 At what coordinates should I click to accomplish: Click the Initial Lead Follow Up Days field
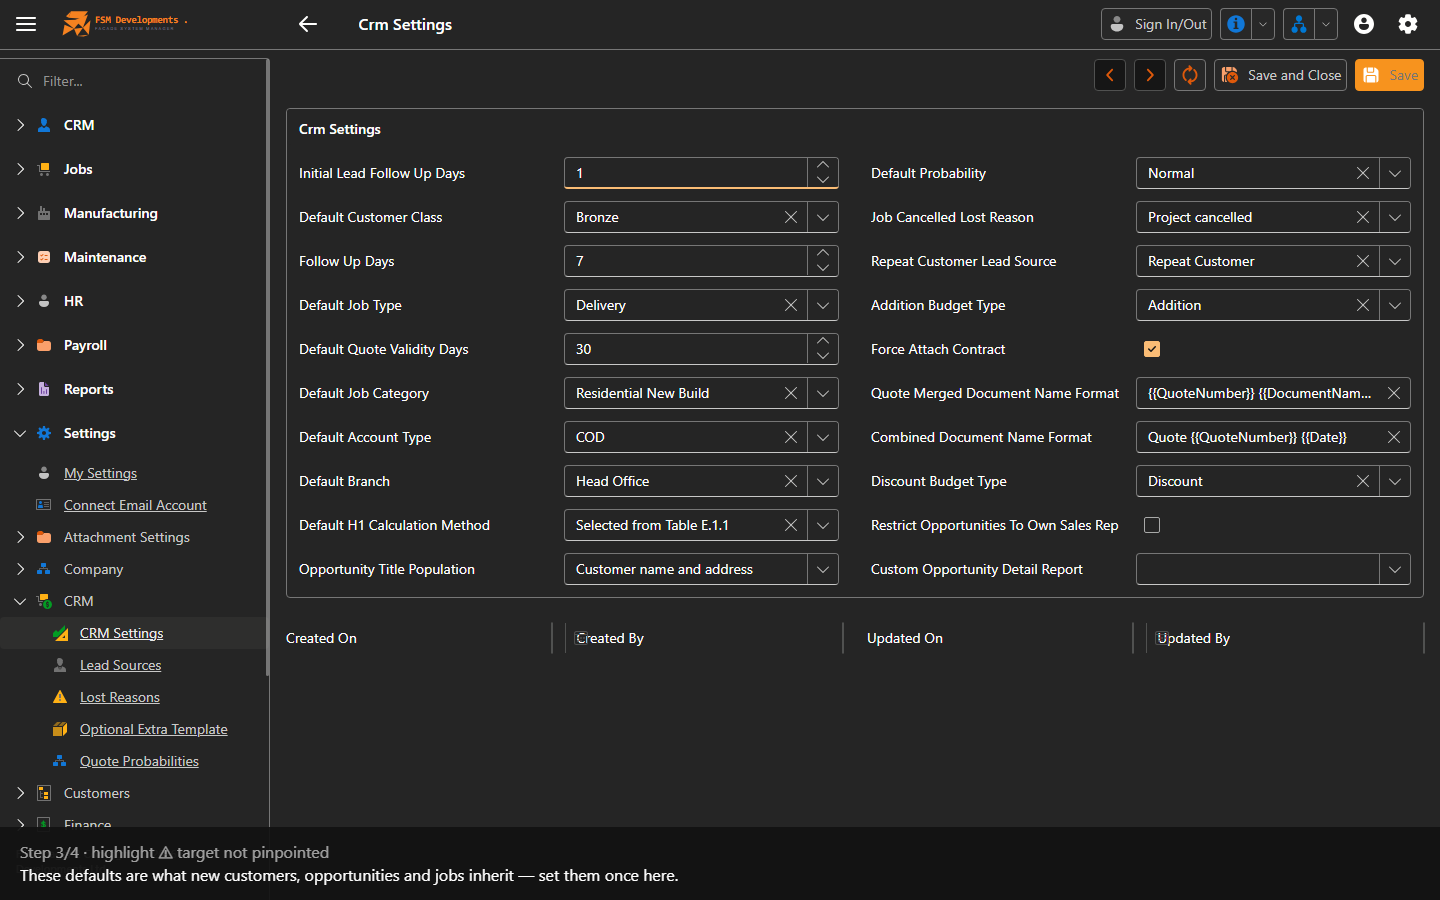[x=686, y=173]
